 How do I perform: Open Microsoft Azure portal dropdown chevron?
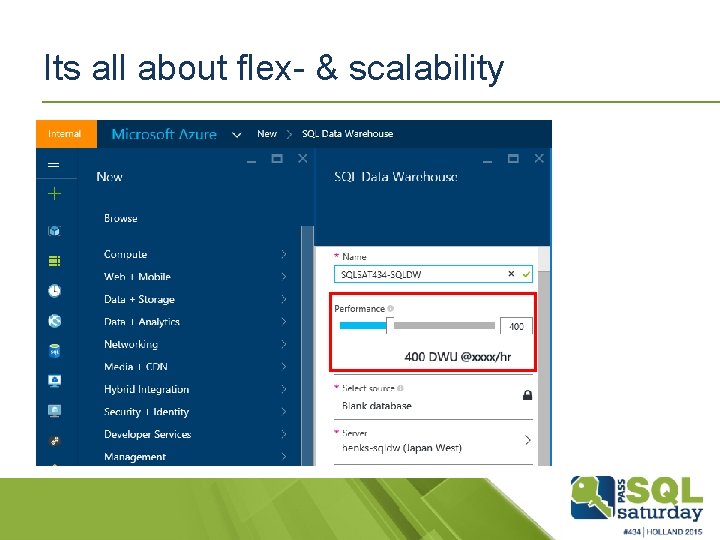[x=236, y=135]
